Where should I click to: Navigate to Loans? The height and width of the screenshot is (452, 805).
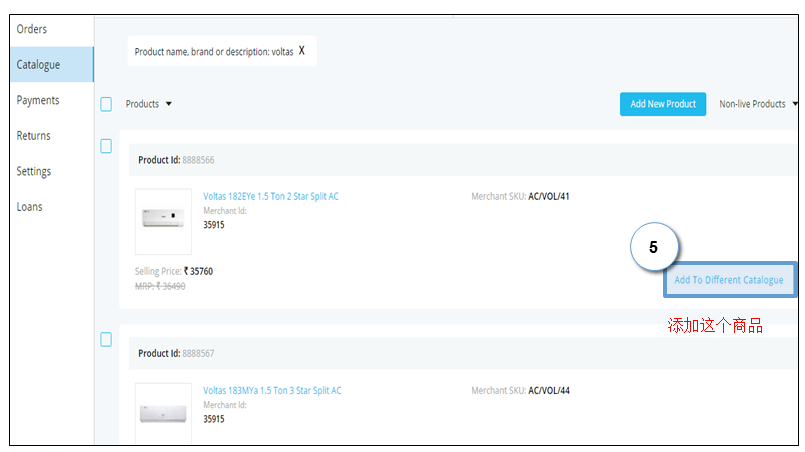29,206
